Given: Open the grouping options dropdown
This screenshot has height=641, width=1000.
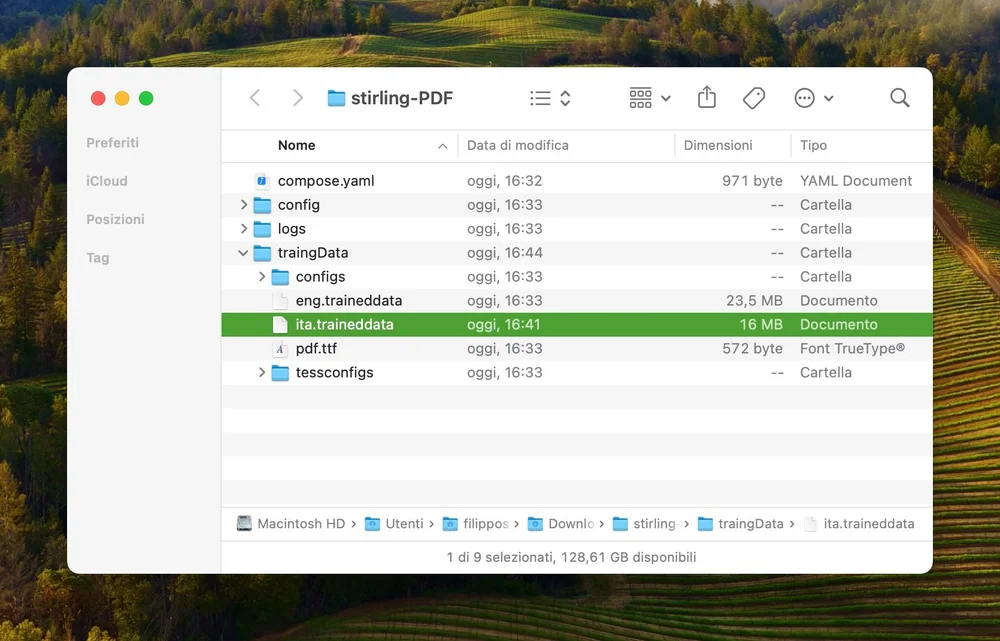Looking at the screenshot, I should pos(648,97).
